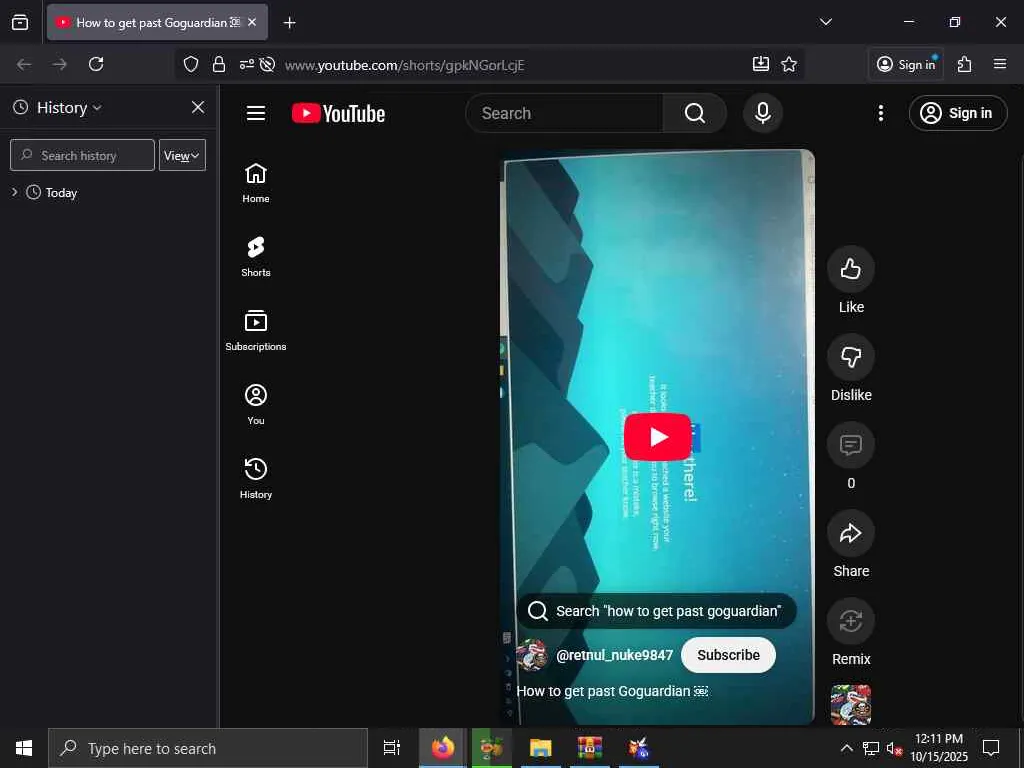Reload the current page

tap(96, 64)
